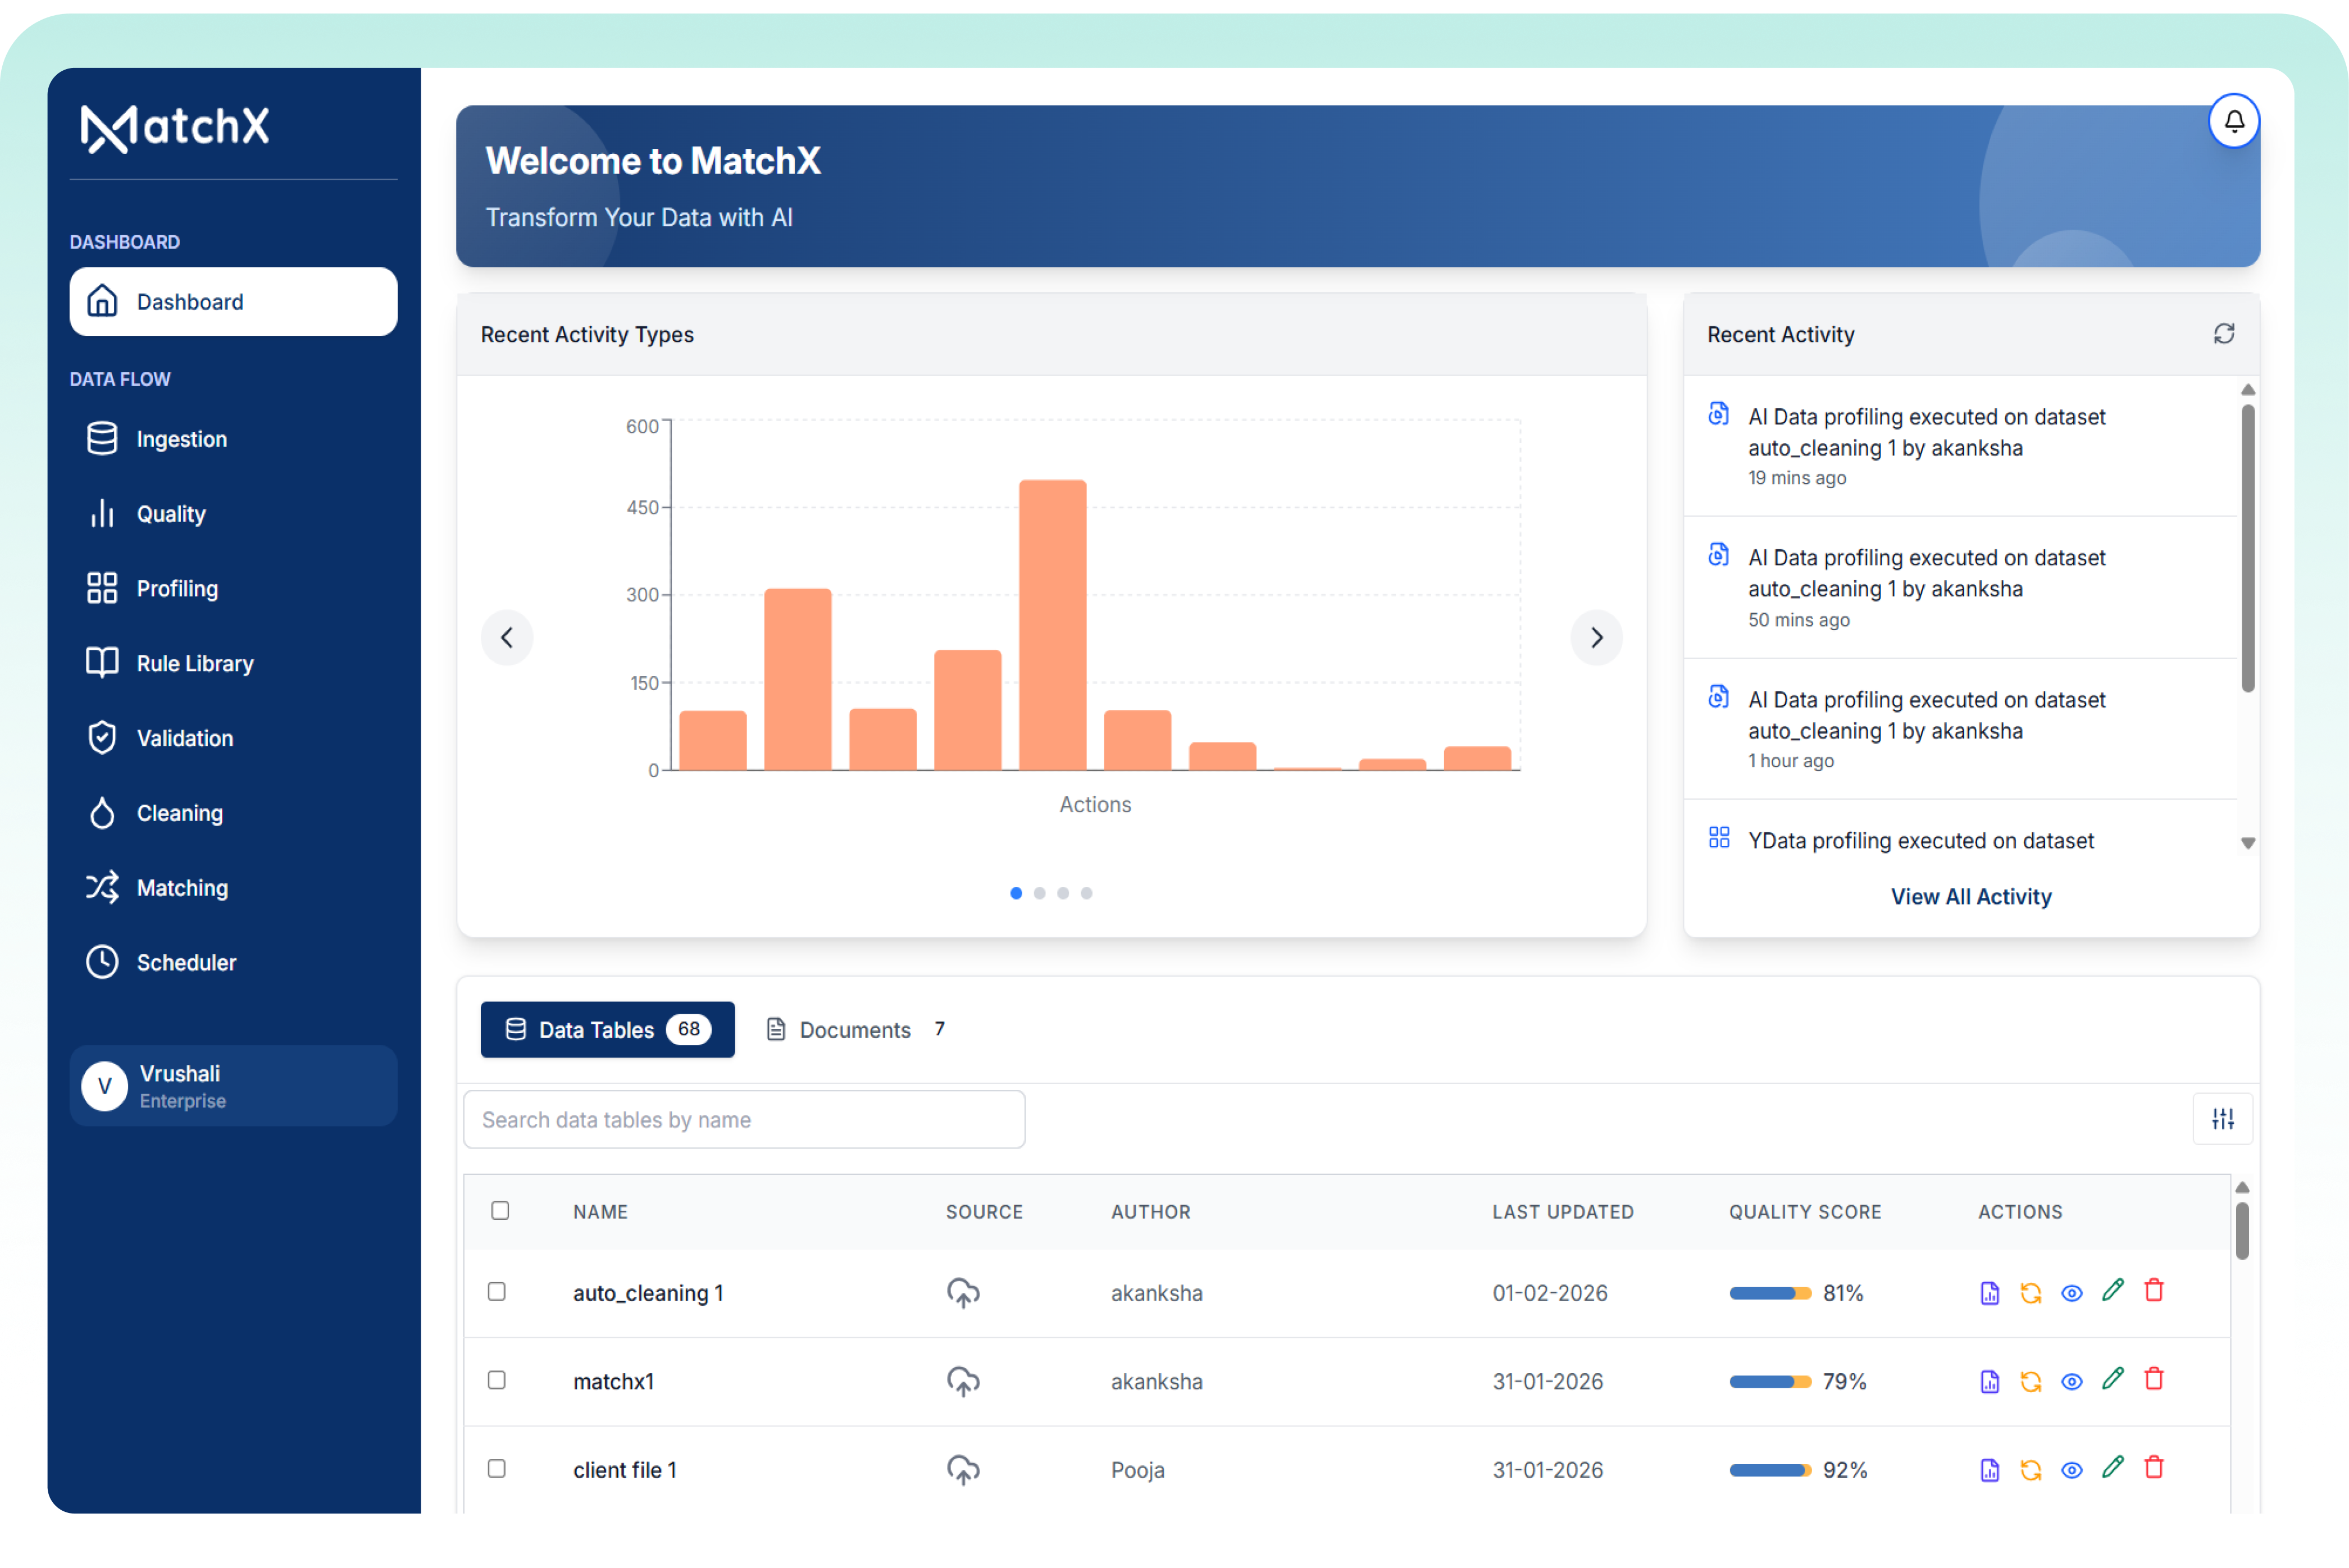Tick the client file 1 checkbox
The image size is (2349, 1568).
(497, 1468)
